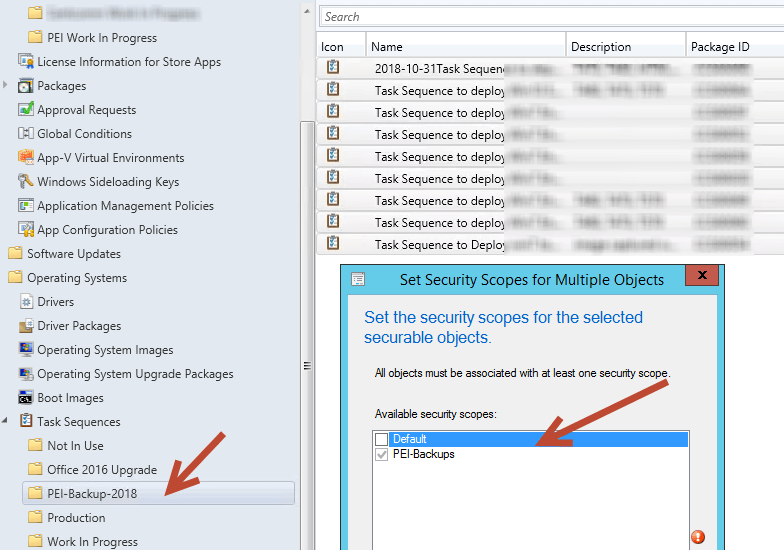Image resolution: width=784 pixels, height=550 pixels.
Task: Open the Drivers node icon
Action: (26, 302)
